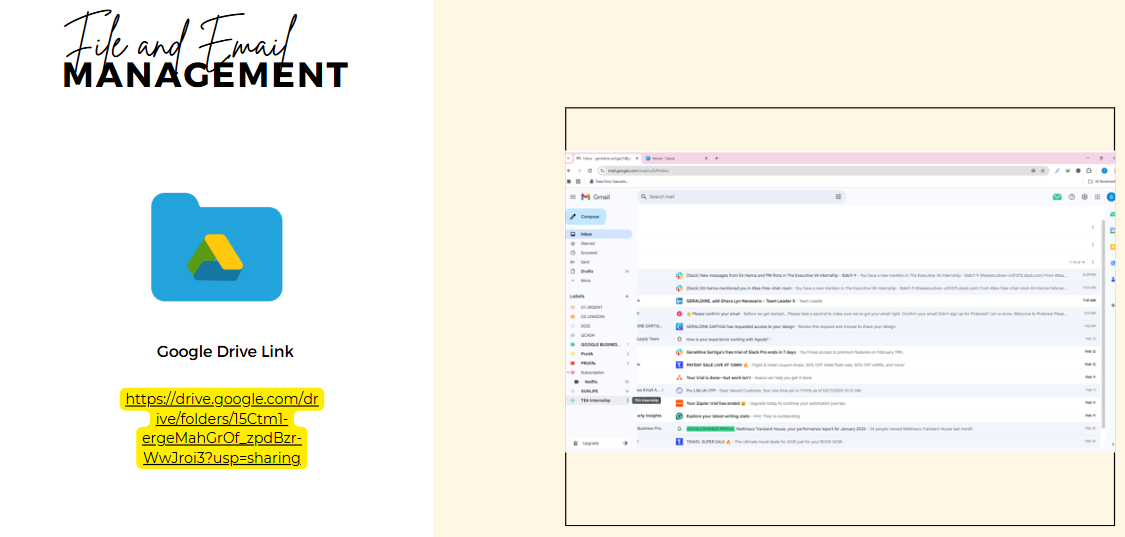Click Zapier icon on trial ended email
Image resolution: width=1125 pixels, height=537 pixels.
pyautogui.click(x=679, y=403)
